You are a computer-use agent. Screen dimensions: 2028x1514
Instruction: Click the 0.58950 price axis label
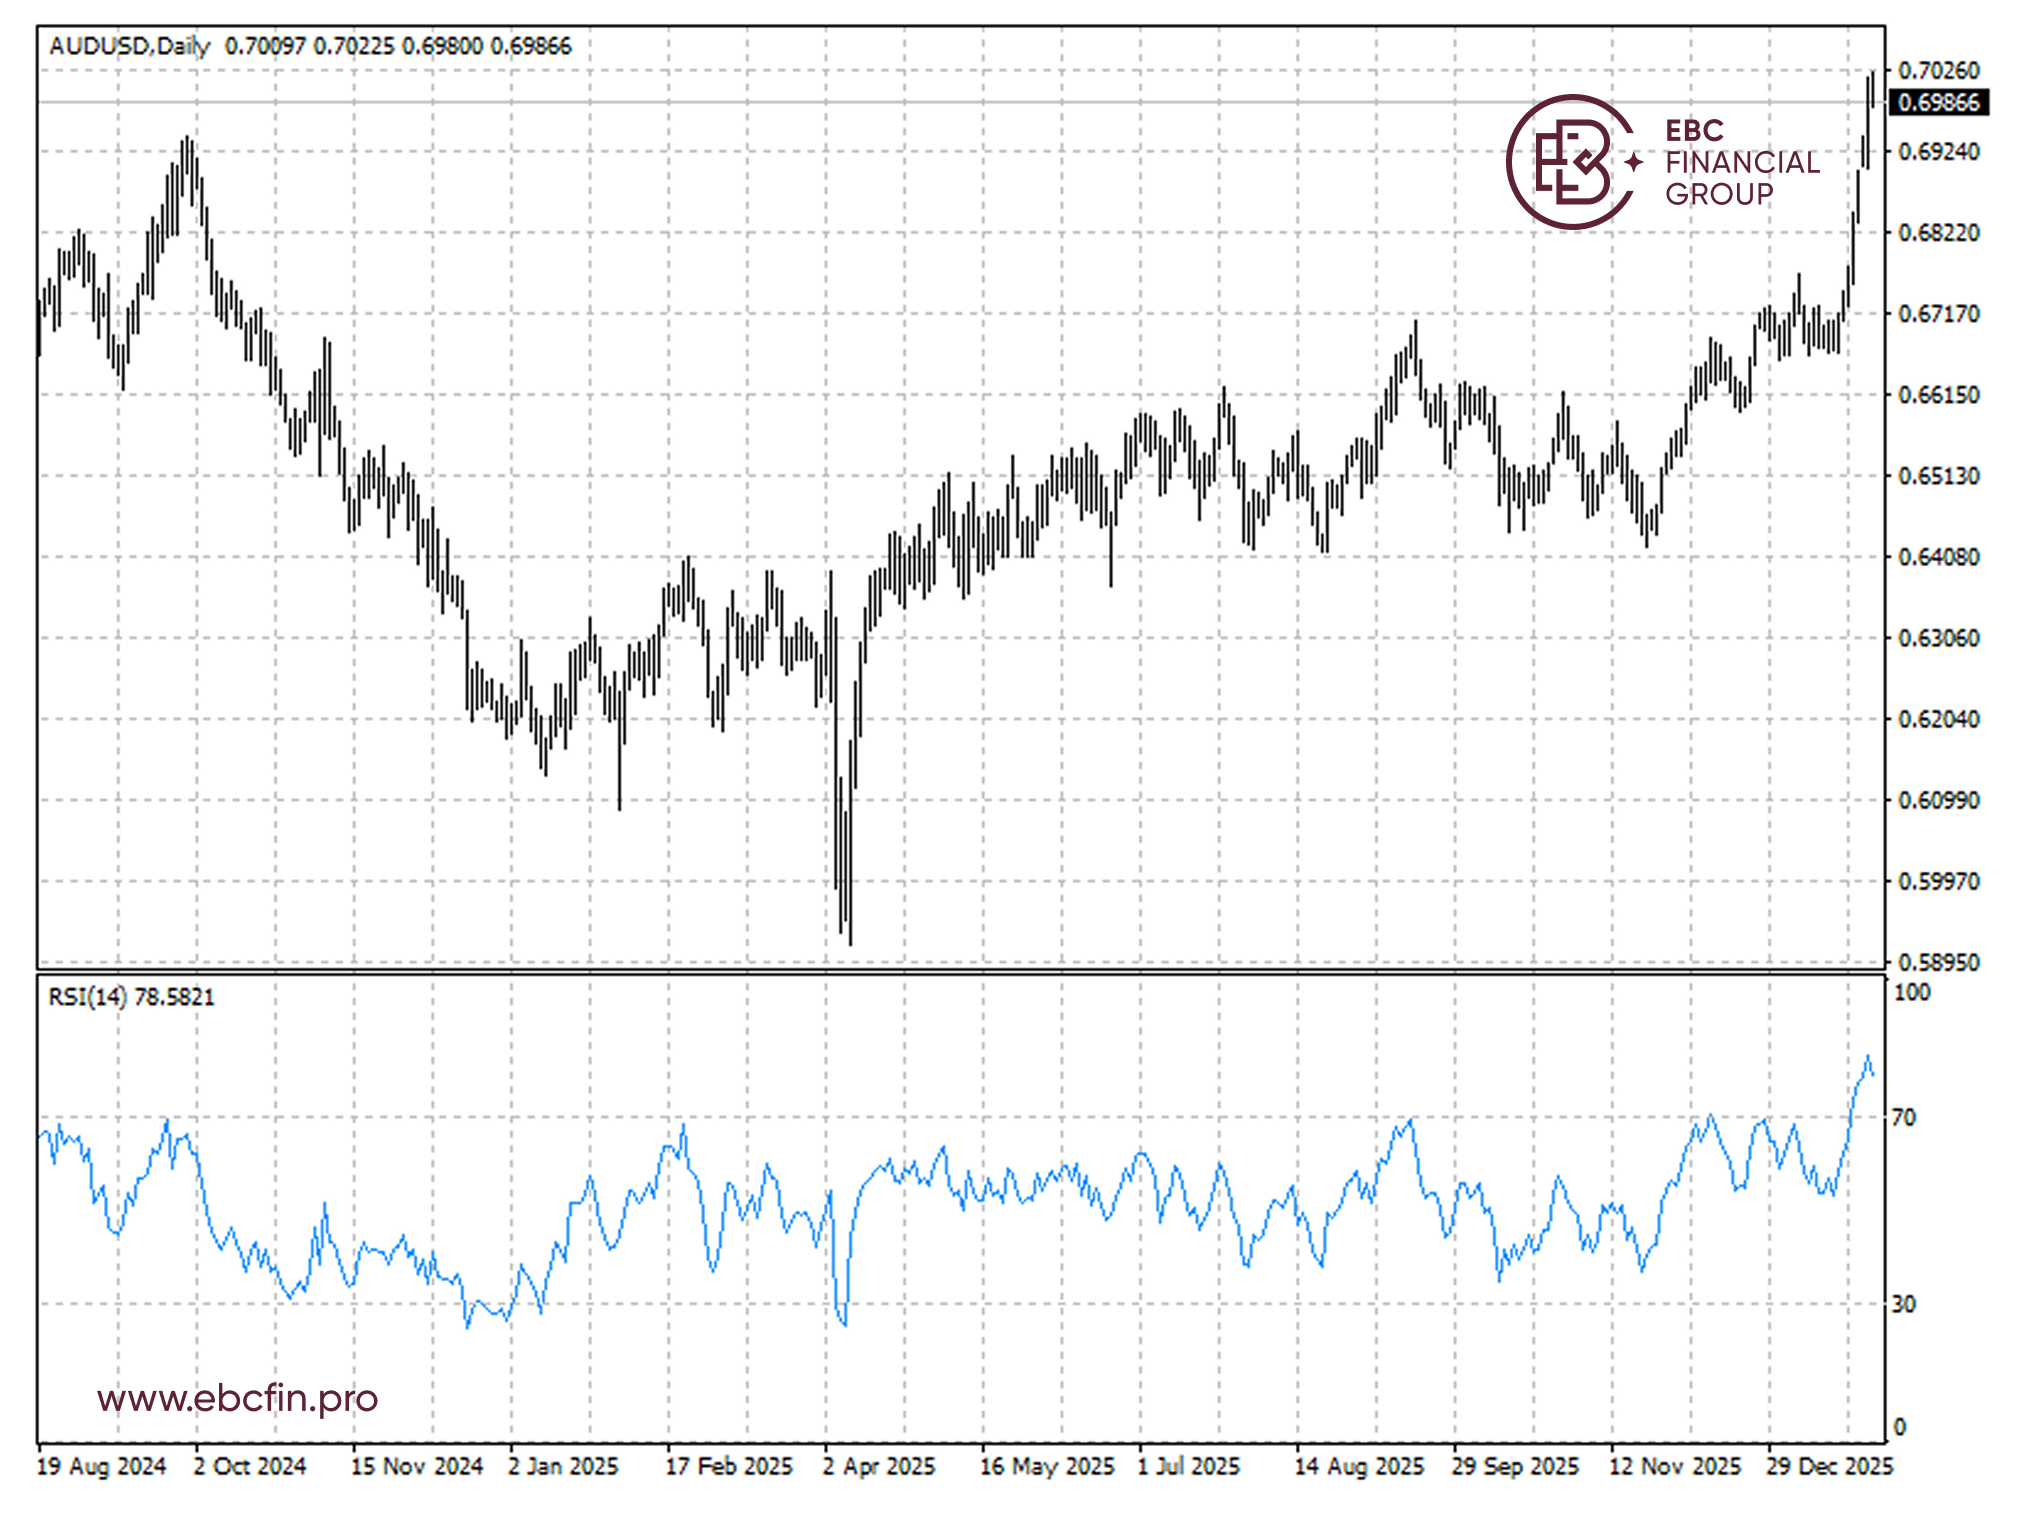click(x=1937, y=962)
